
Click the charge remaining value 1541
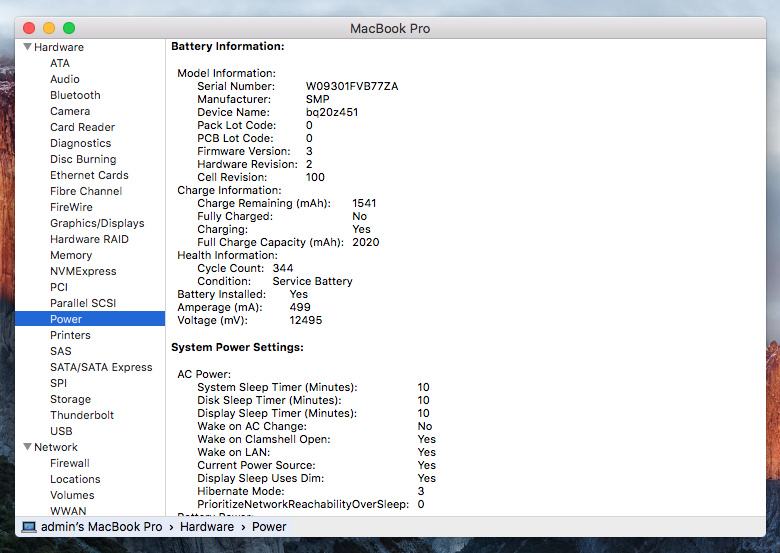[x=364, y=203]
